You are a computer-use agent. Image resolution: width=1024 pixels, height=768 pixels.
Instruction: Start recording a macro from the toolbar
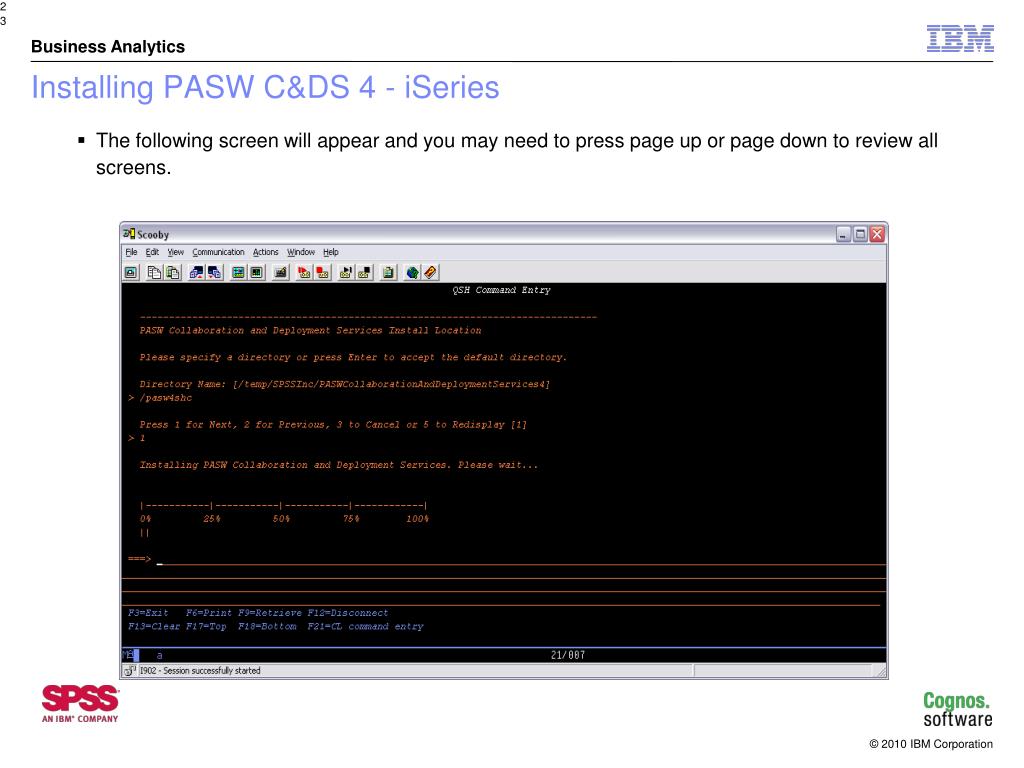point(304,273)
